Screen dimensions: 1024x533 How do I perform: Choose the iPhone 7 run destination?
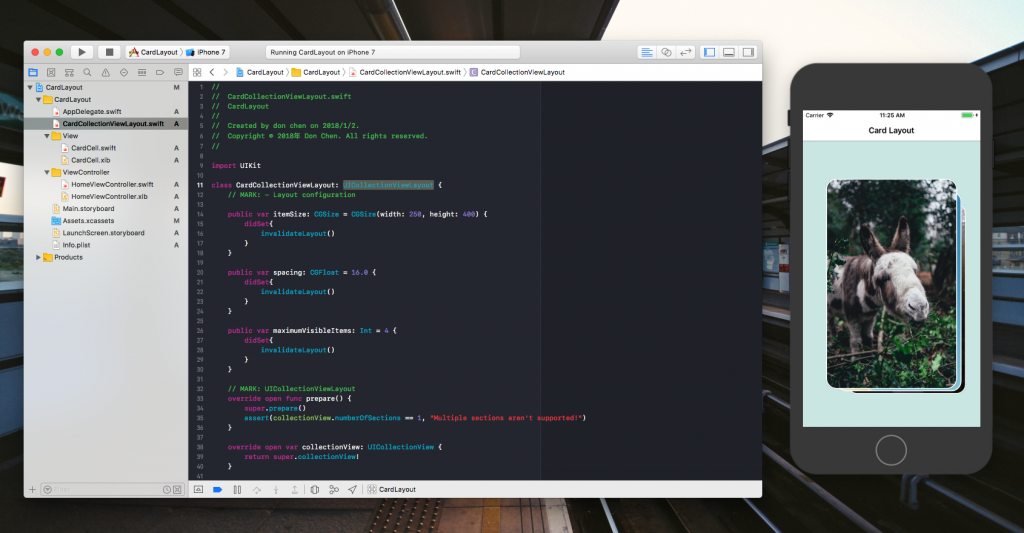(206, 52)
